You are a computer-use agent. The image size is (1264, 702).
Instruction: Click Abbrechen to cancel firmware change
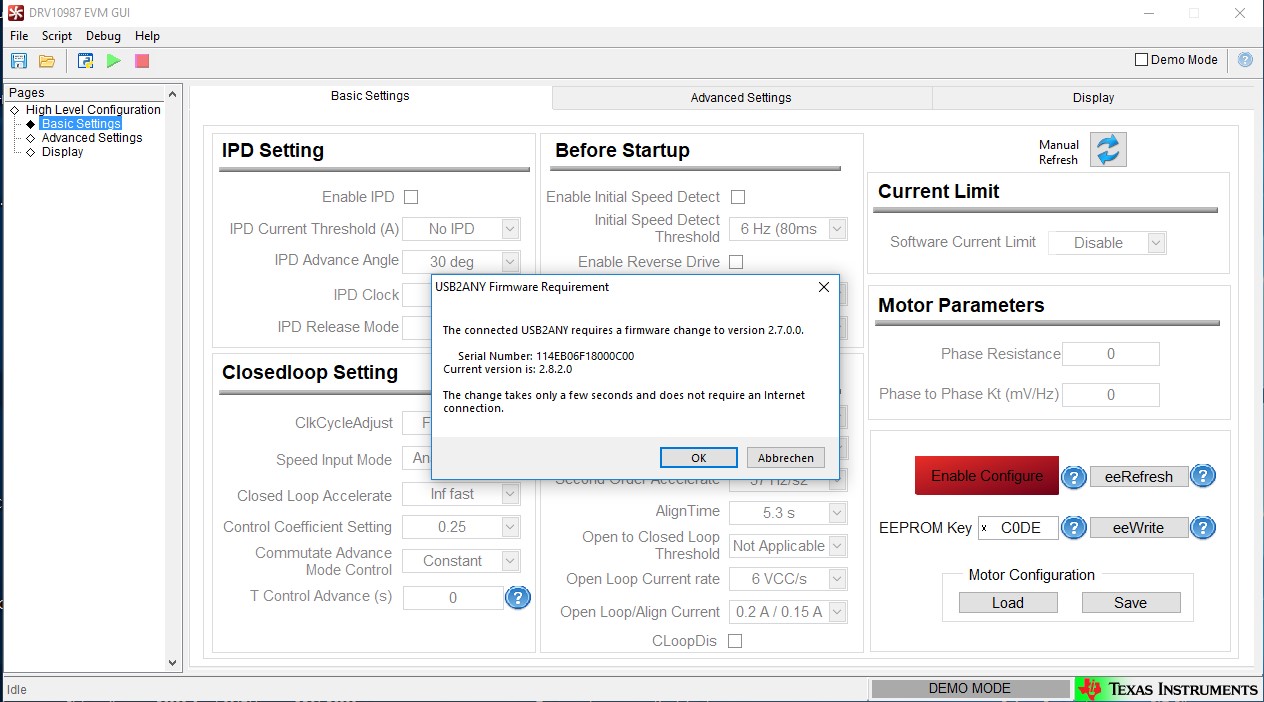click(x=786, y=458)
